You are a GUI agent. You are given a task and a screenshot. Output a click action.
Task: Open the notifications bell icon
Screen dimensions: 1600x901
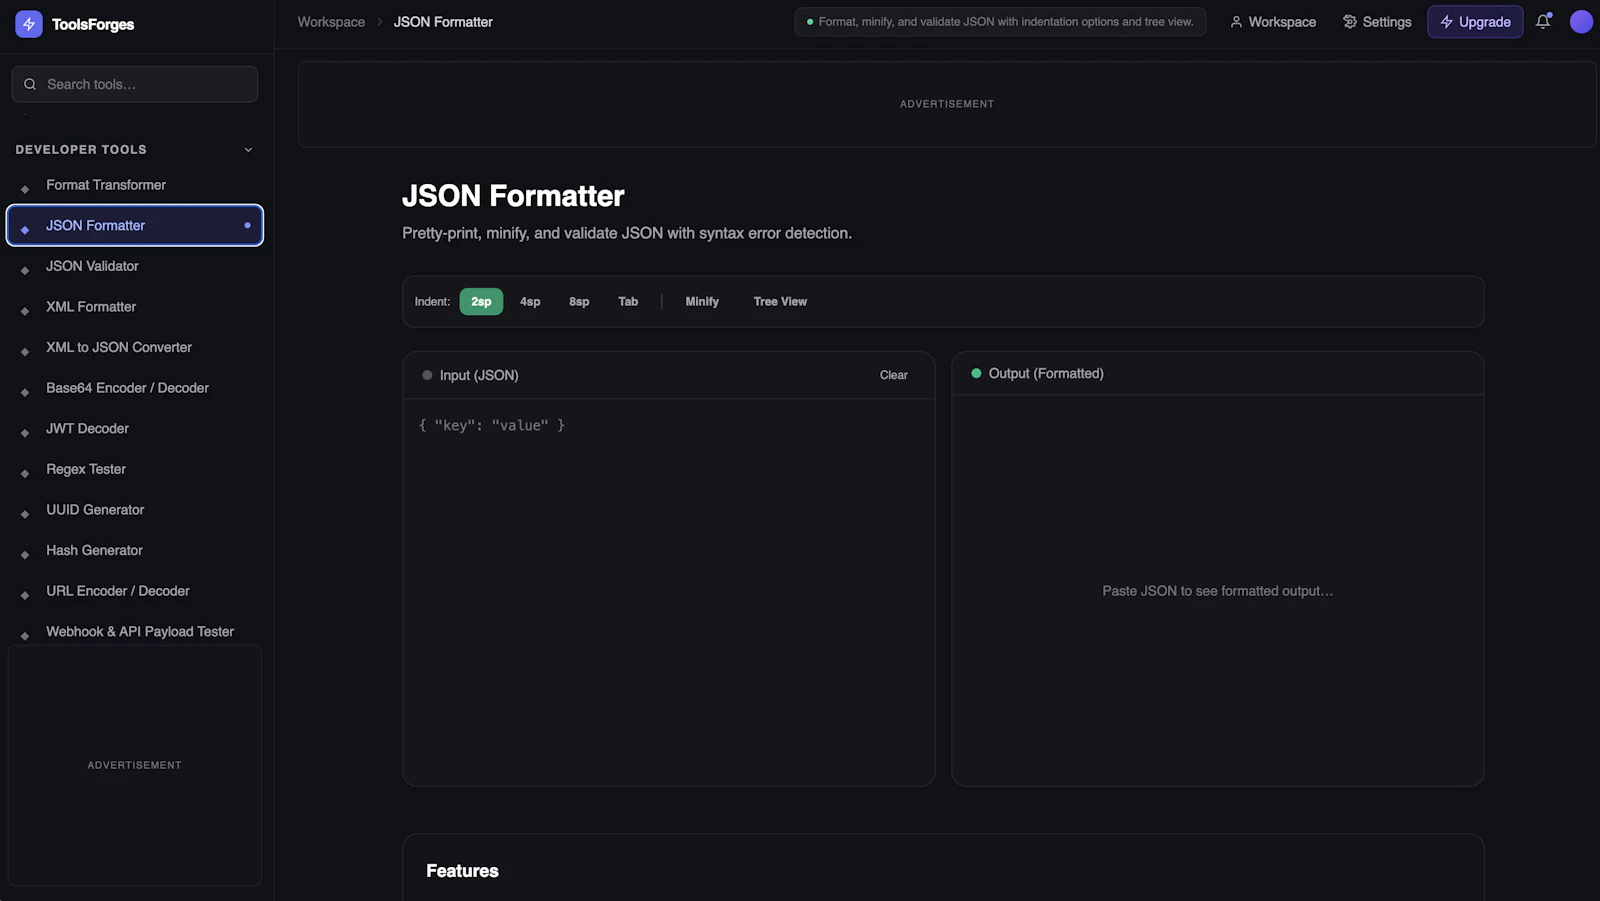pyautogui.click(x=1543, y=21)
